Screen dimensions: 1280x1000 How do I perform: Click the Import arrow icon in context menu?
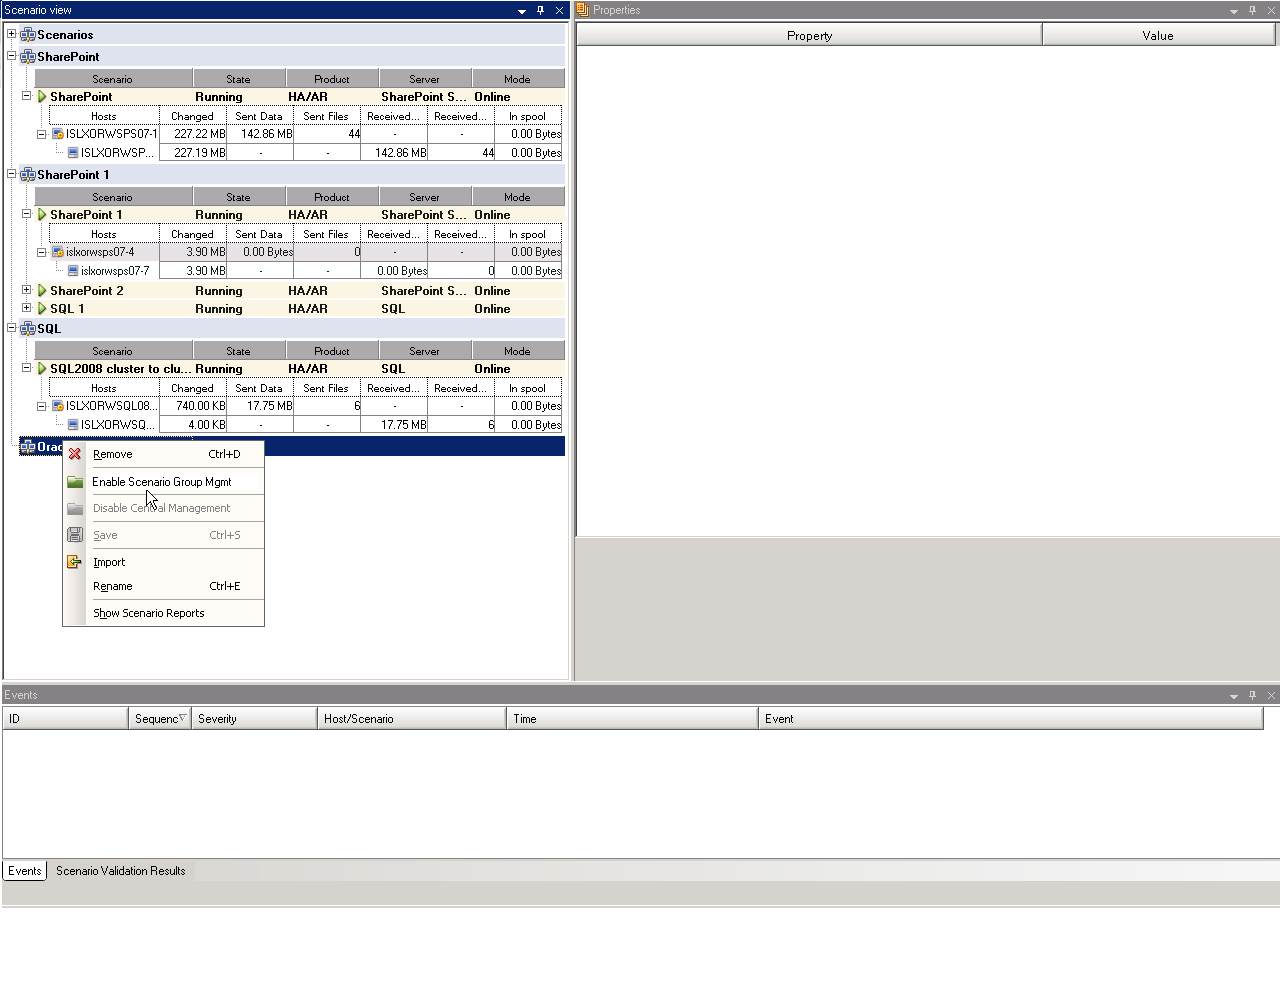point(75,561)
